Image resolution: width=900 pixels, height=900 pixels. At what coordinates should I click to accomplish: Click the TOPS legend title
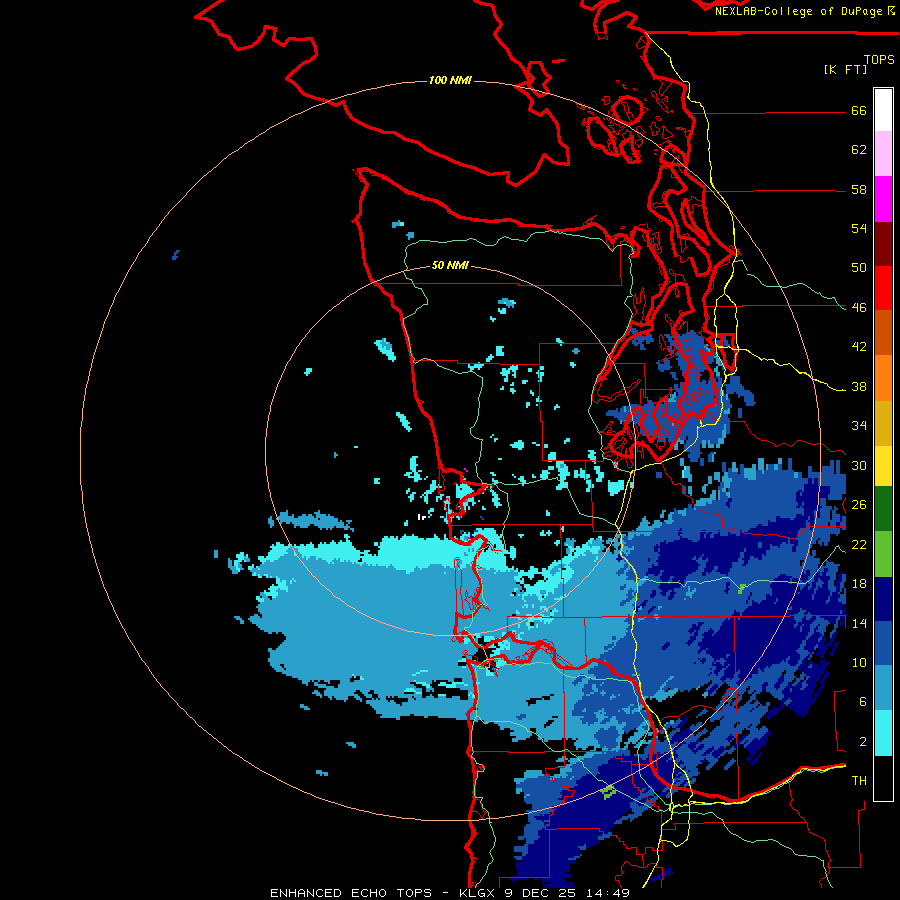(x=879, y=59)
